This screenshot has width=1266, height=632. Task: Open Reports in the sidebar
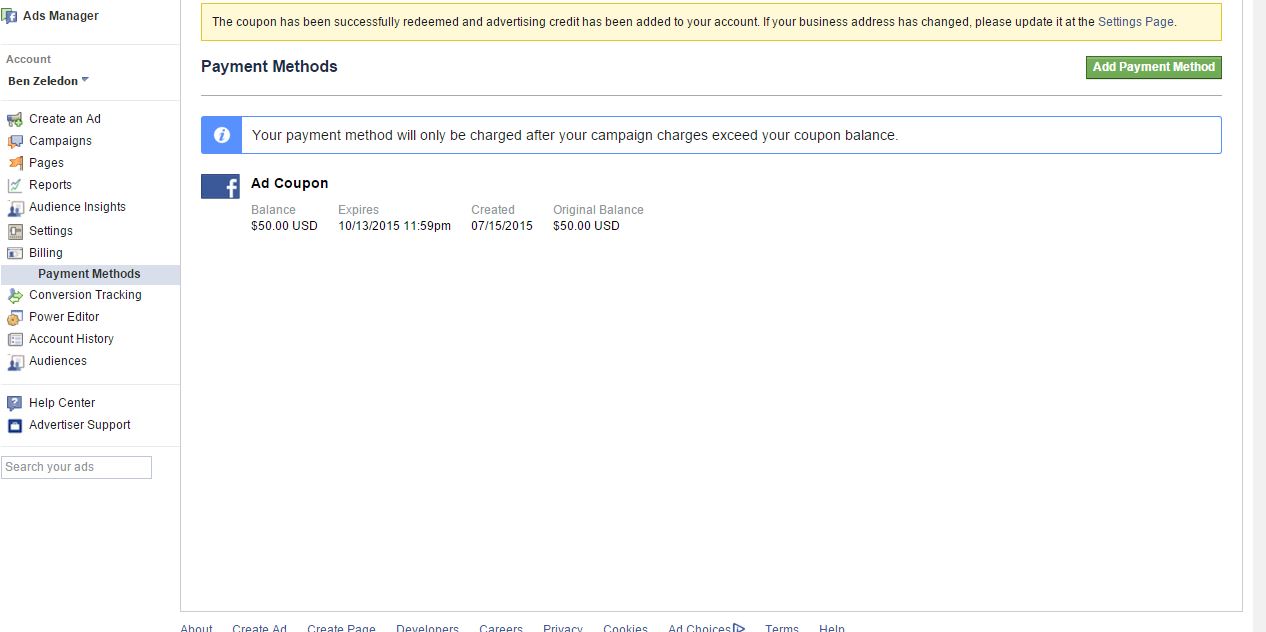50,185
